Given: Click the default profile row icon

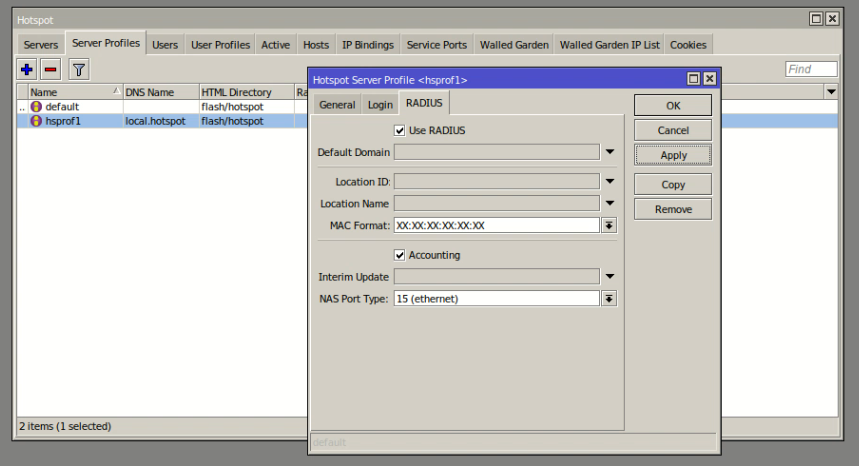Looking at the screenshot, I should [37, 106].
